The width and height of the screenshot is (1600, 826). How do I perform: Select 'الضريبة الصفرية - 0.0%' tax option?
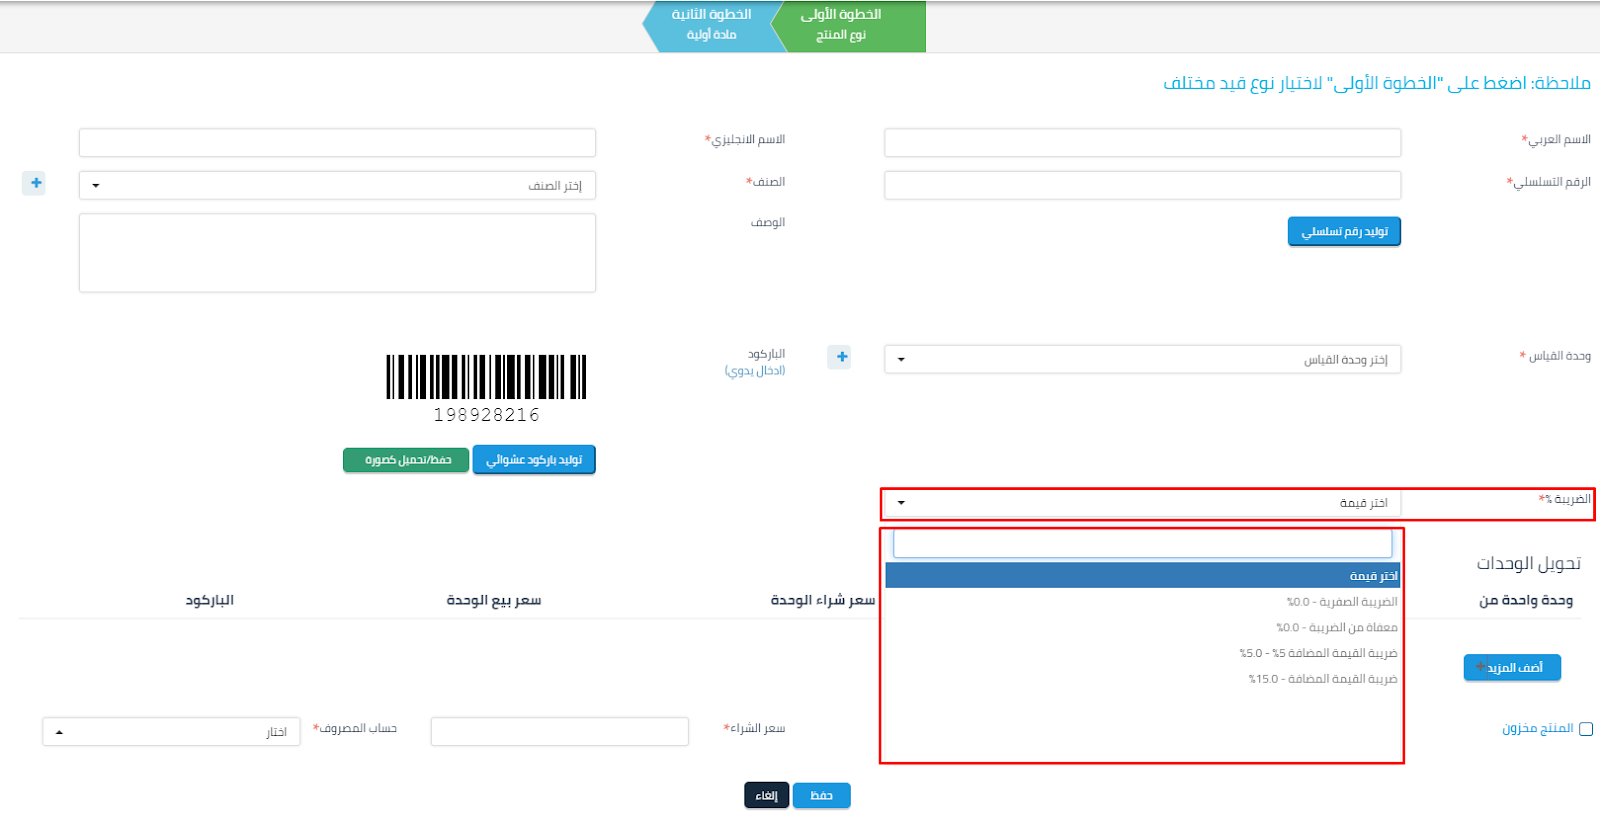pyautogui.click(x=1341, y=602)
